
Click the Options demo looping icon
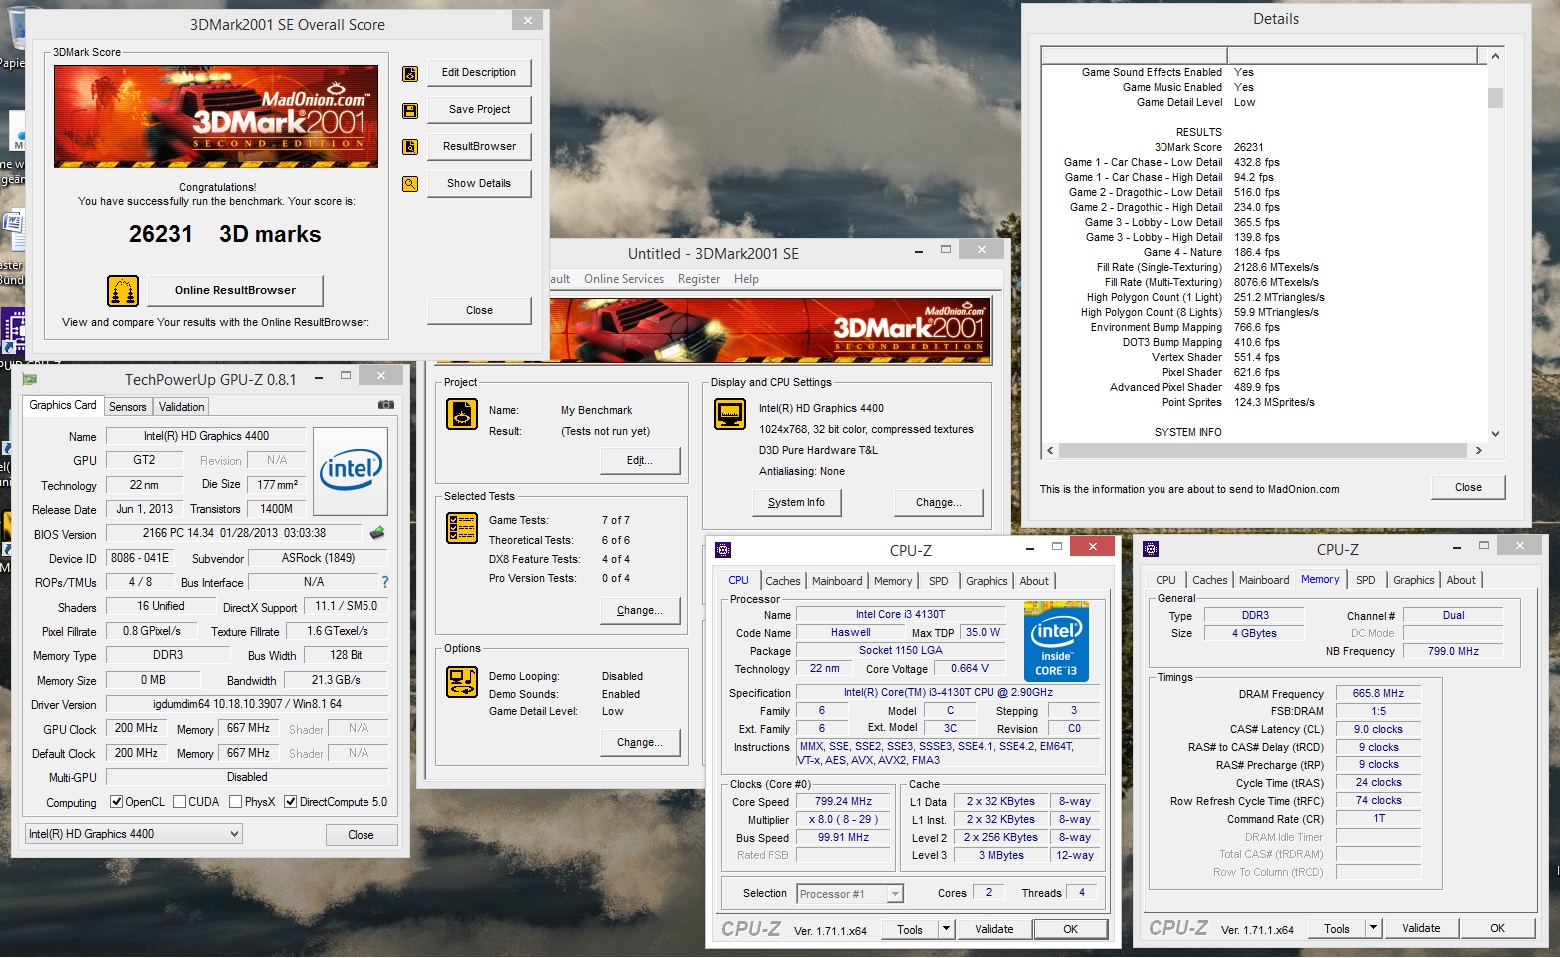click(462, 682)
